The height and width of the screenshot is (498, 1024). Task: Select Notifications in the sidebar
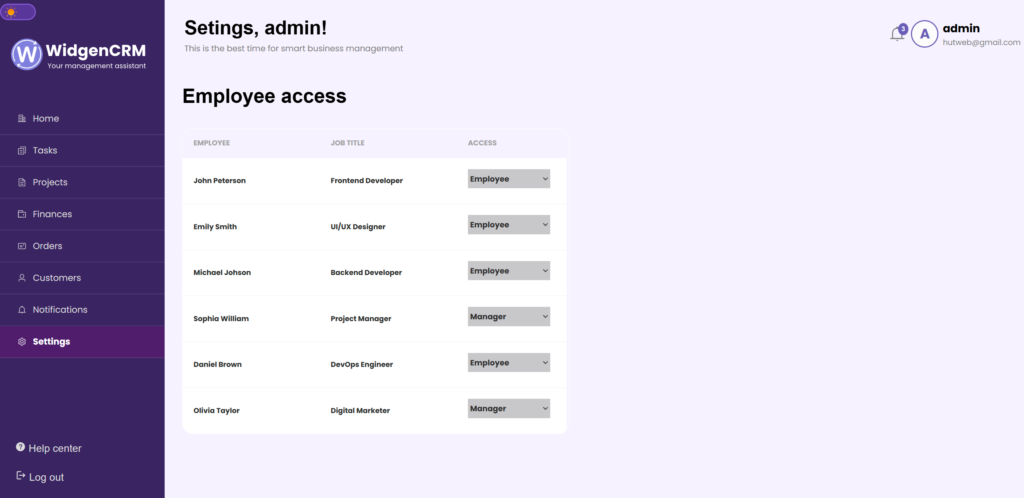pos(82,310)
